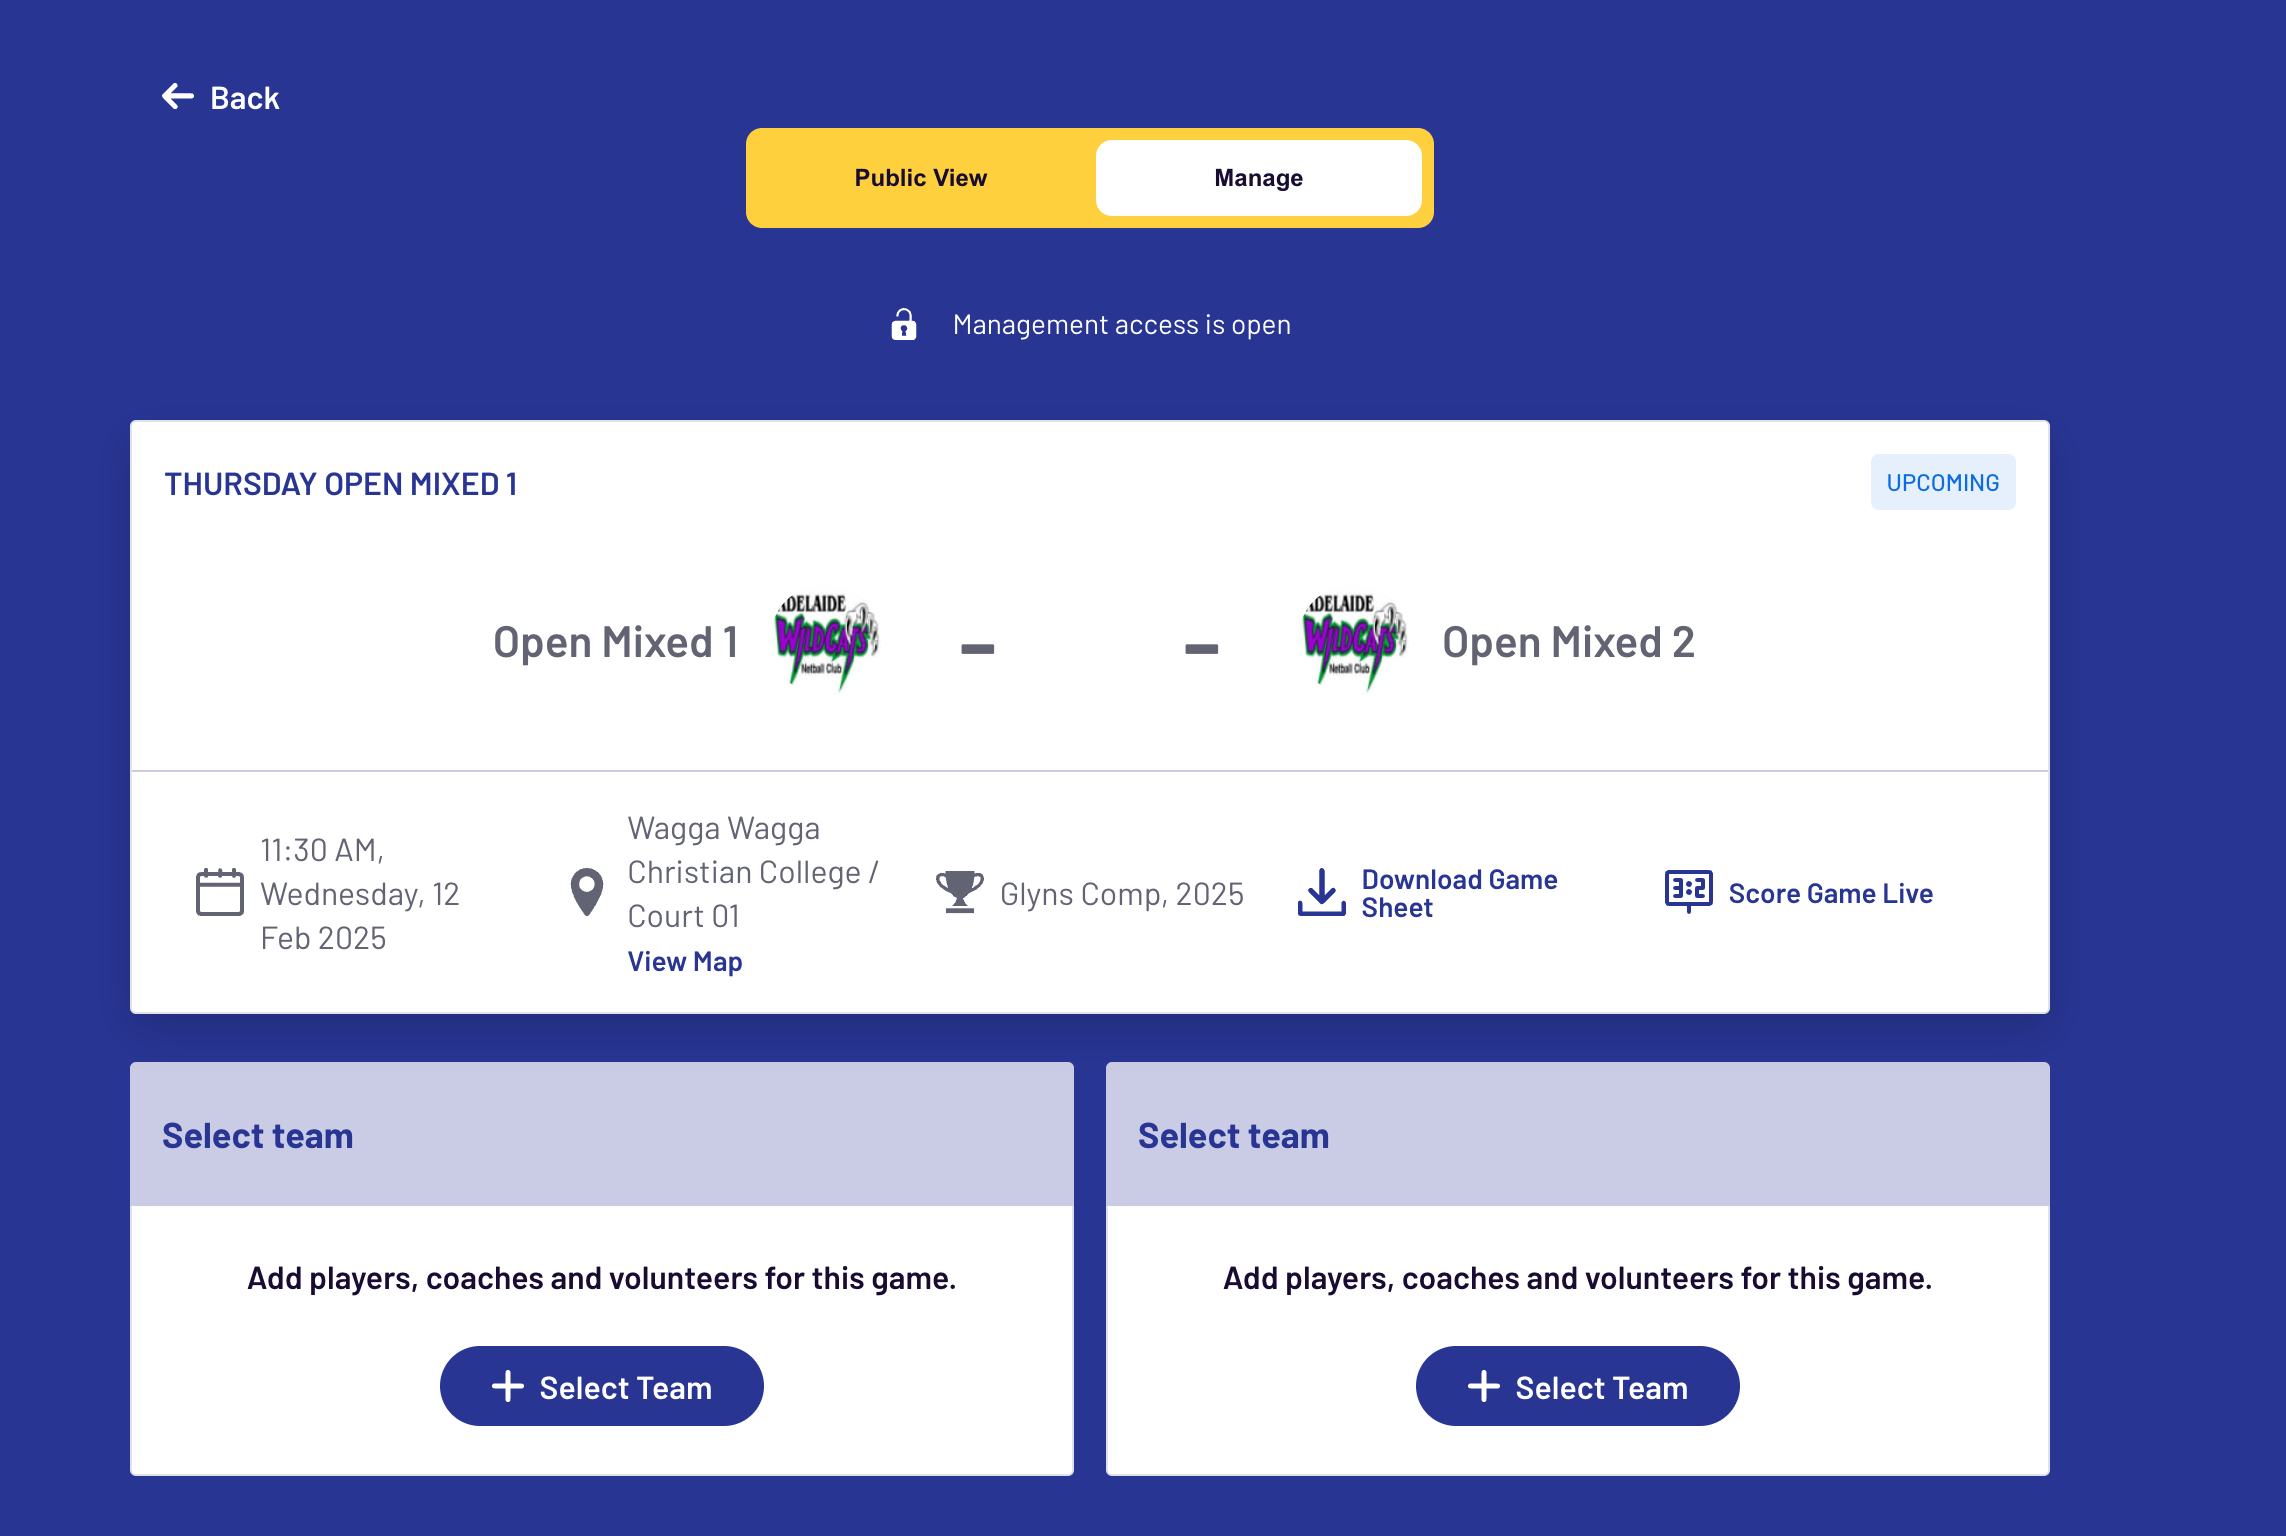Click the Open Mixed 1 Wildcats logo
The height and width of the screenshot is (1536, 2286).
[827, 641]
